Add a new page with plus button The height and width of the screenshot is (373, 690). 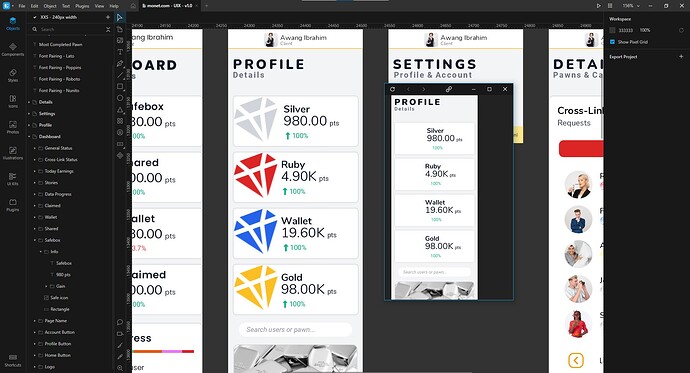coord(108,17)
